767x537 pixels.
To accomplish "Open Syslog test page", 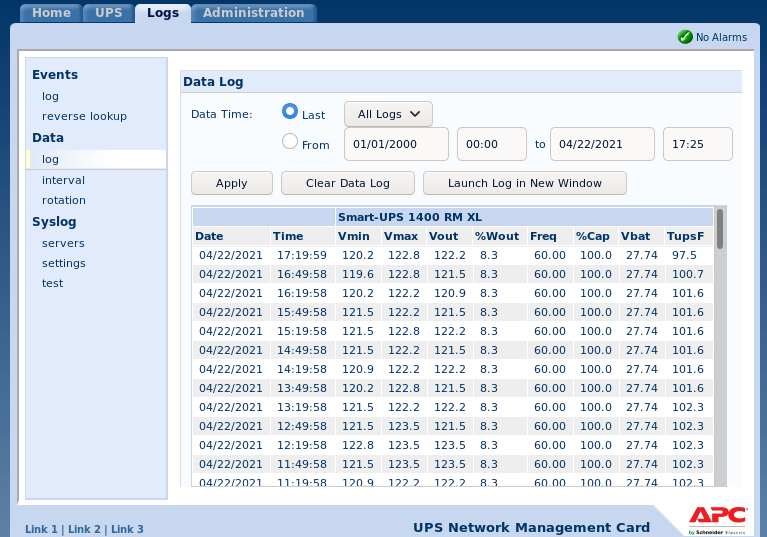I will pos(52,283).
